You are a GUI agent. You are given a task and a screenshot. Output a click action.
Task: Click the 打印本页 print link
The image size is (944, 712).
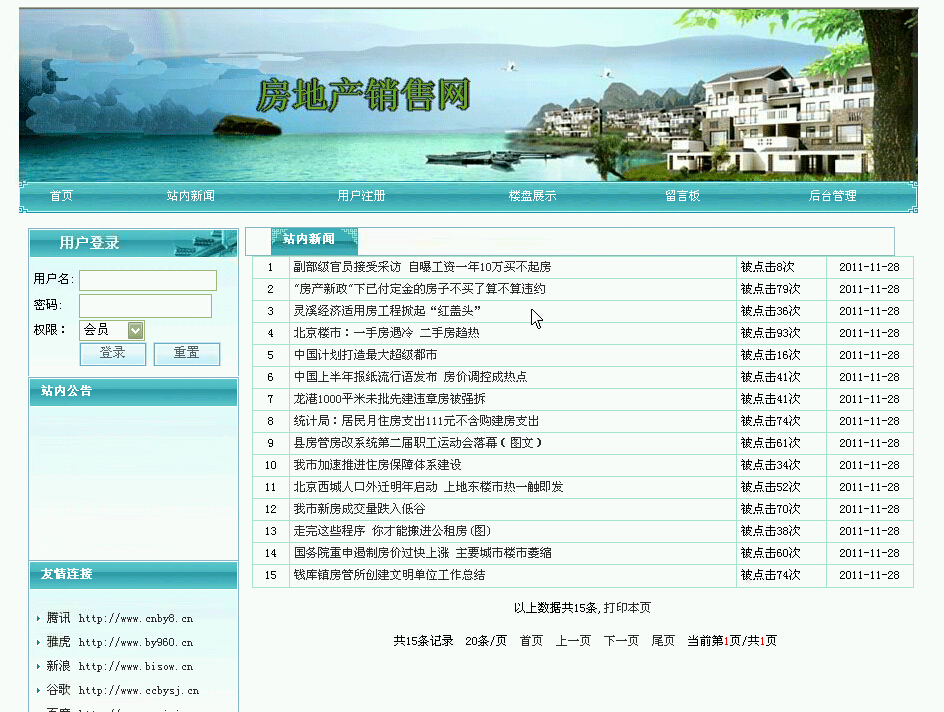(627, 607)
